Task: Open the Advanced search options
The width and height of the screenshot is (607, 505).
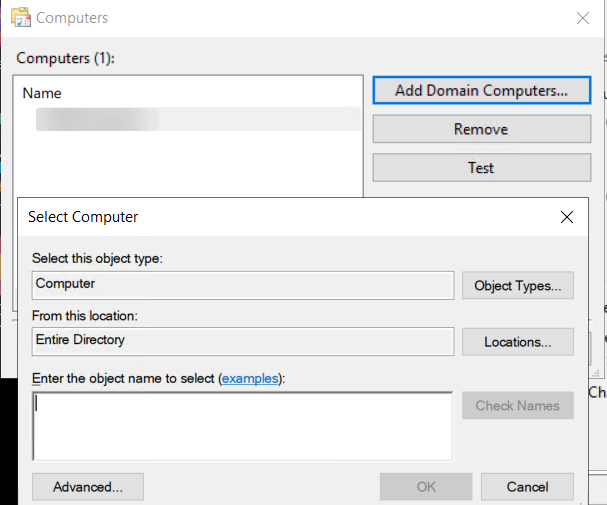Action: (88, 487)
